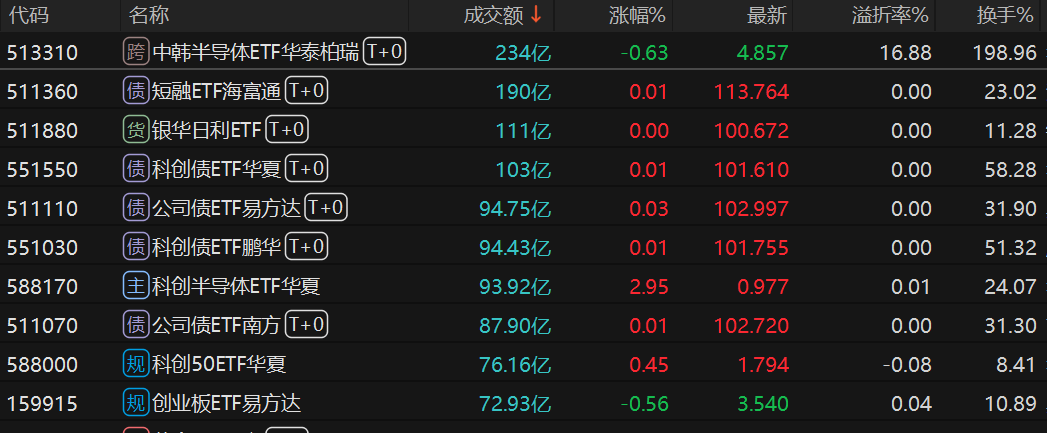Click T+0 tag on 科创债ETF华夏

click(x=306, y=168)
